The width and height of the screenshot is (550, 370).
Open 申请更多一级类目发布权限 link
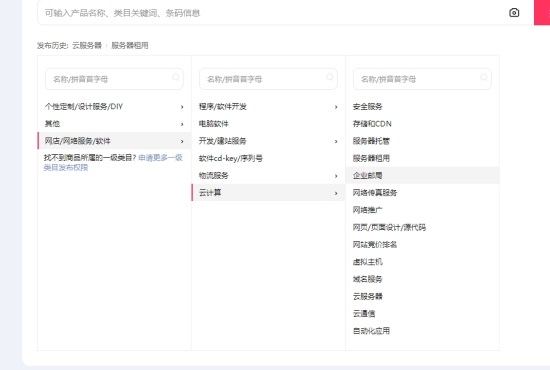[x=113, y=162]
